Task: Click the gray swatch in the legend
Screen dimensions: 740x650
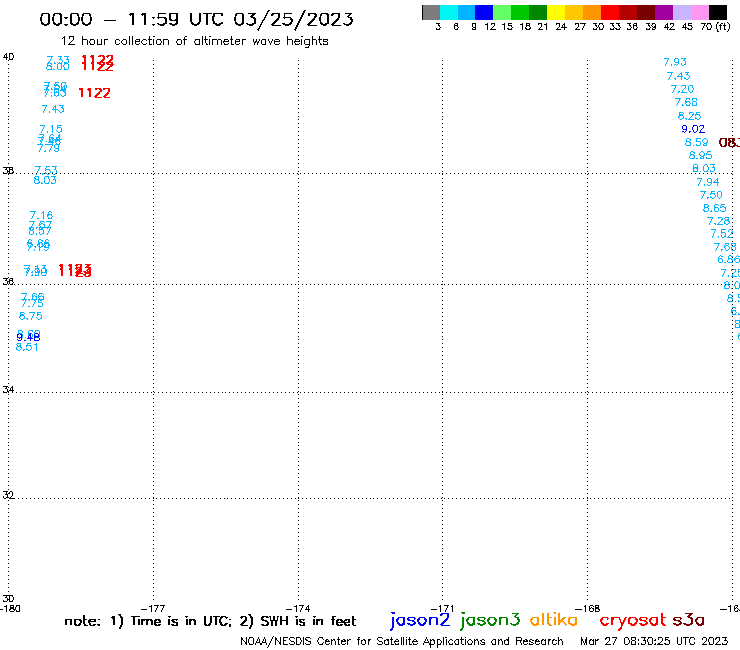Action: 431,12
